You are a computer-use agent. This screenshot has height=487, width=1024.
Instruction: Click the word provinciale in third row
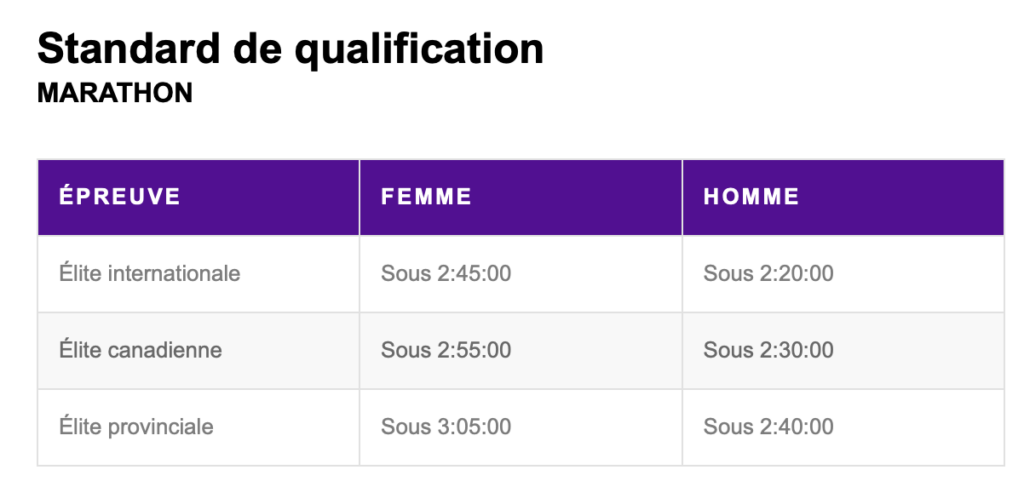click(x=160, y=428)
